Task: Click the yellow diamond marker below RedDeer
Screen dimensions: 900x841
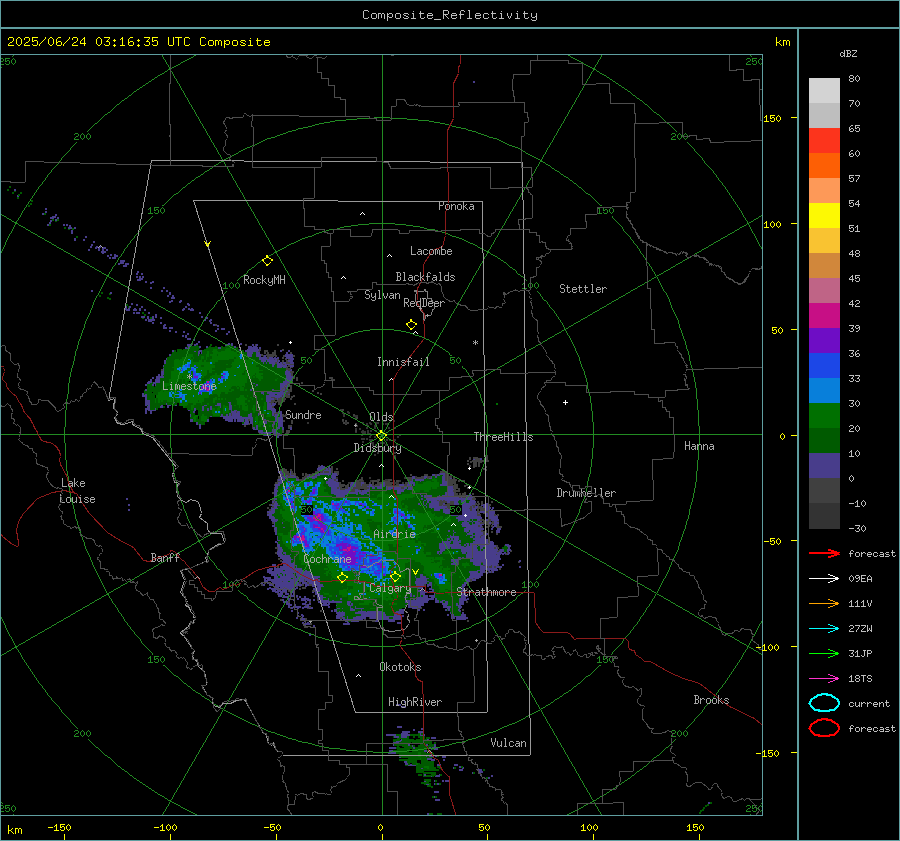Action: (411, 325)
